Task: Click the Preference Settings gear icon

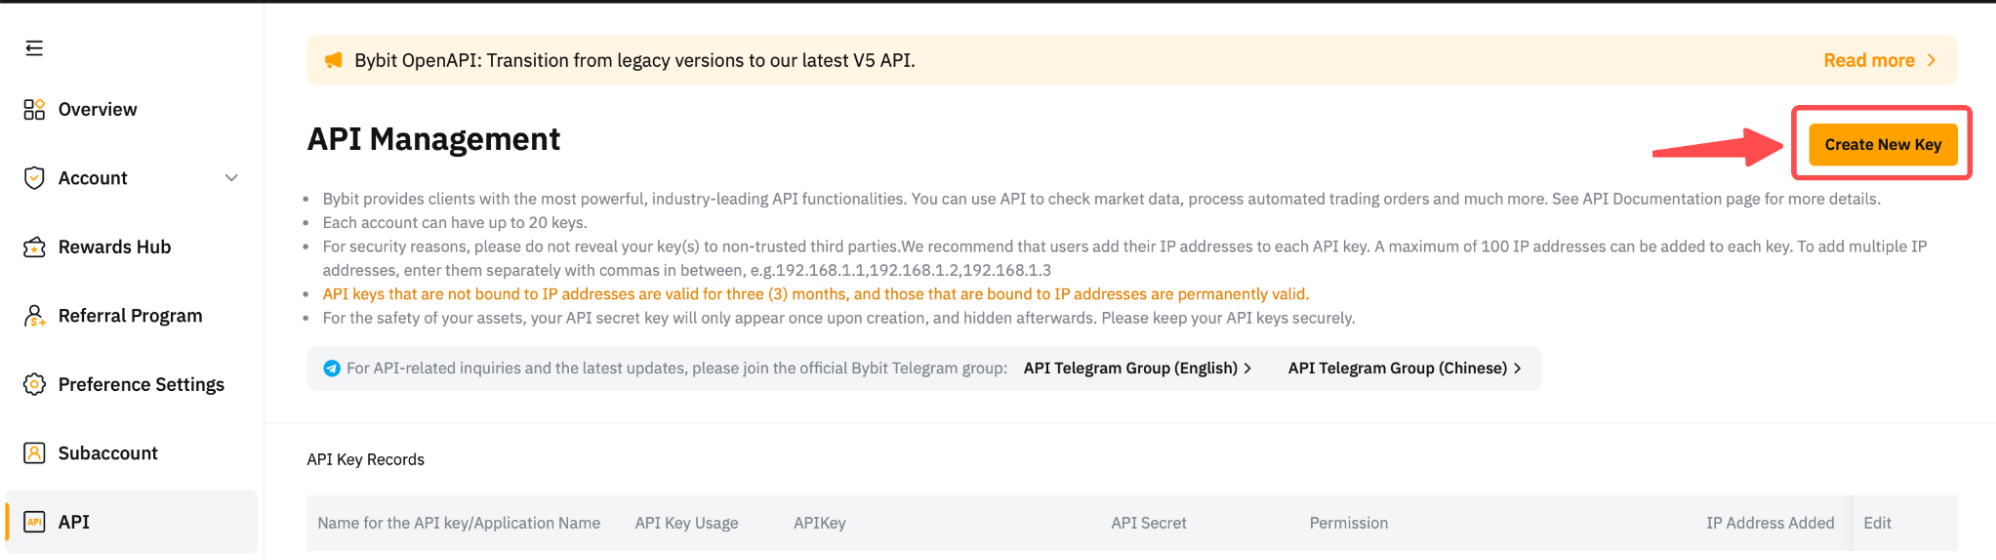Action: click(34, 384)
